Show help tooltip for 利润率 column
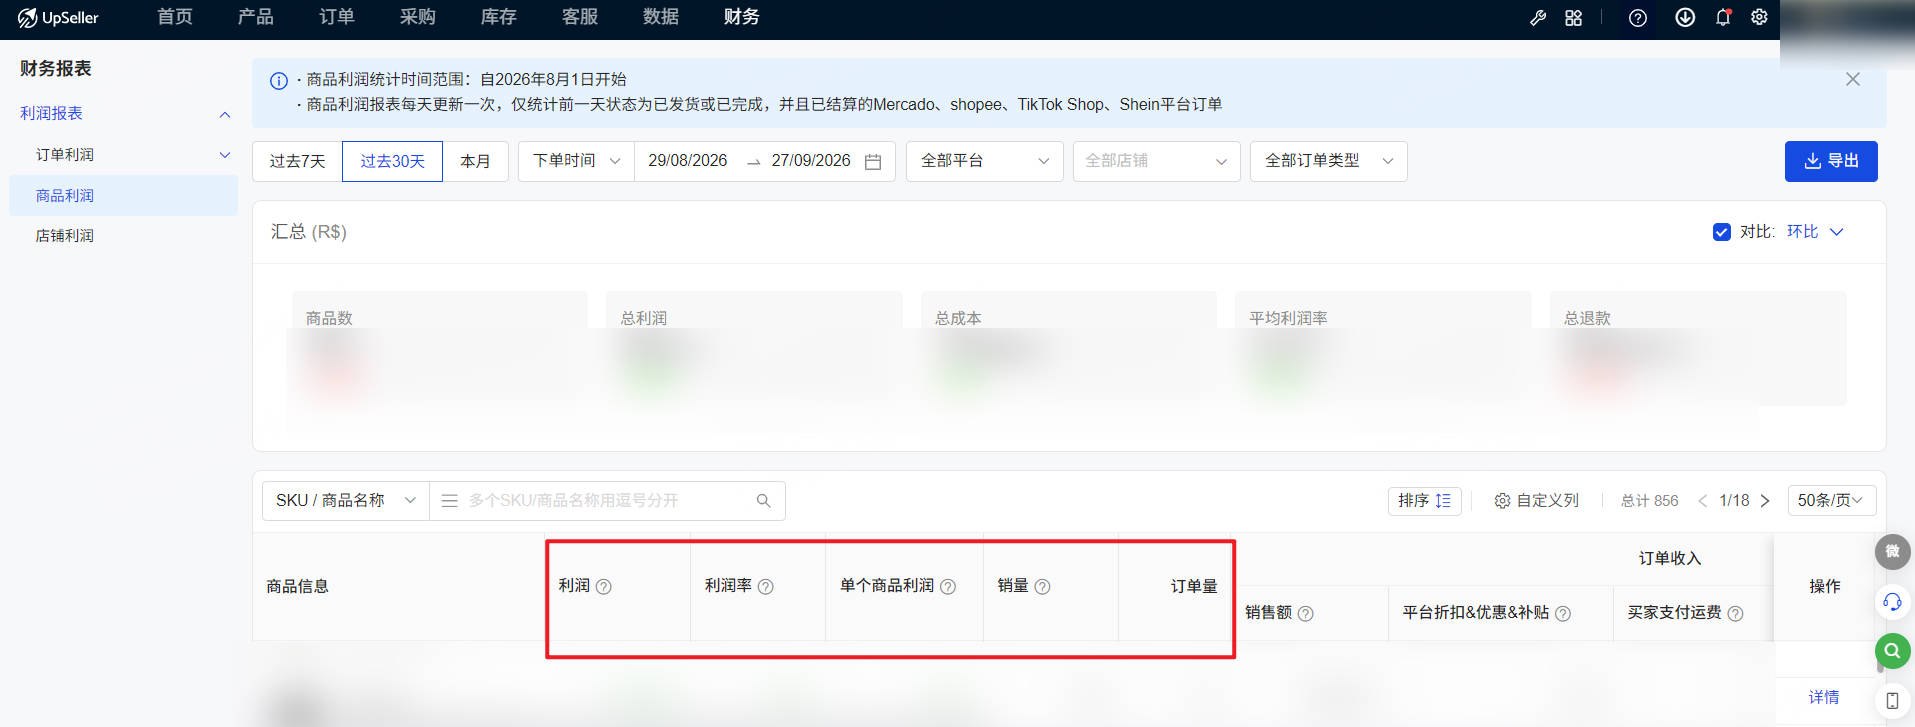The width and height of the screenshot is (1915, 727). click(x=766, y=587)
